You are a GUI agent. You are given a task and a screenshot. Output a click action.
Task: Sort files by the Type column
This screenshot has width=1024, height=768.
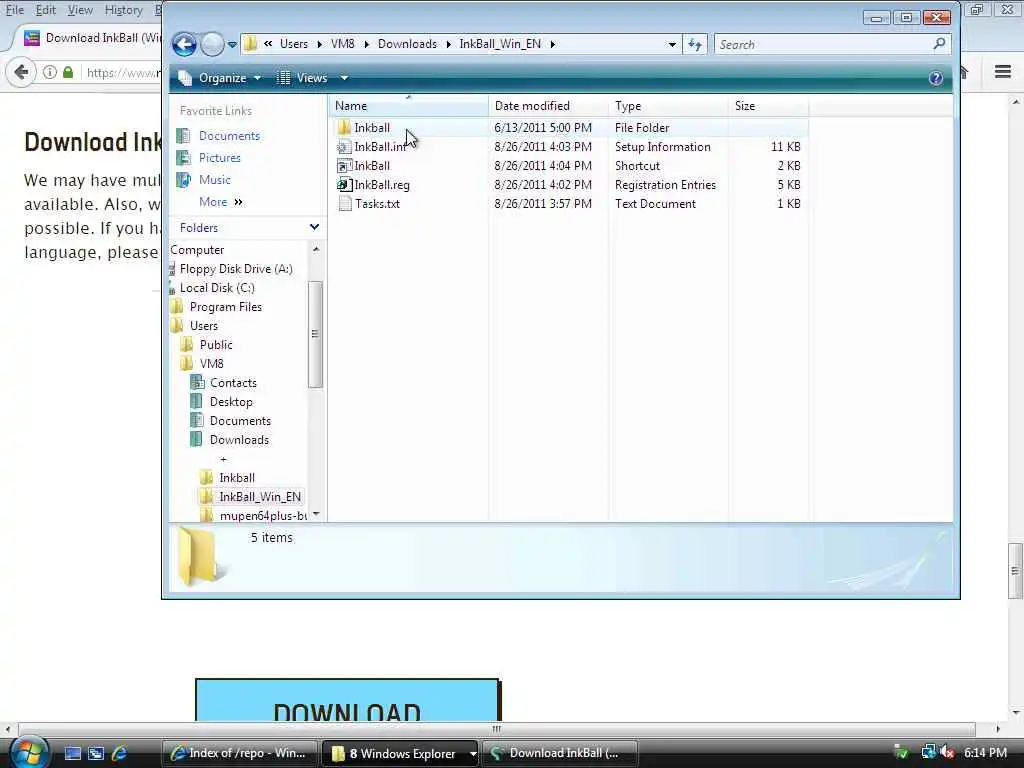pos(669,106)
